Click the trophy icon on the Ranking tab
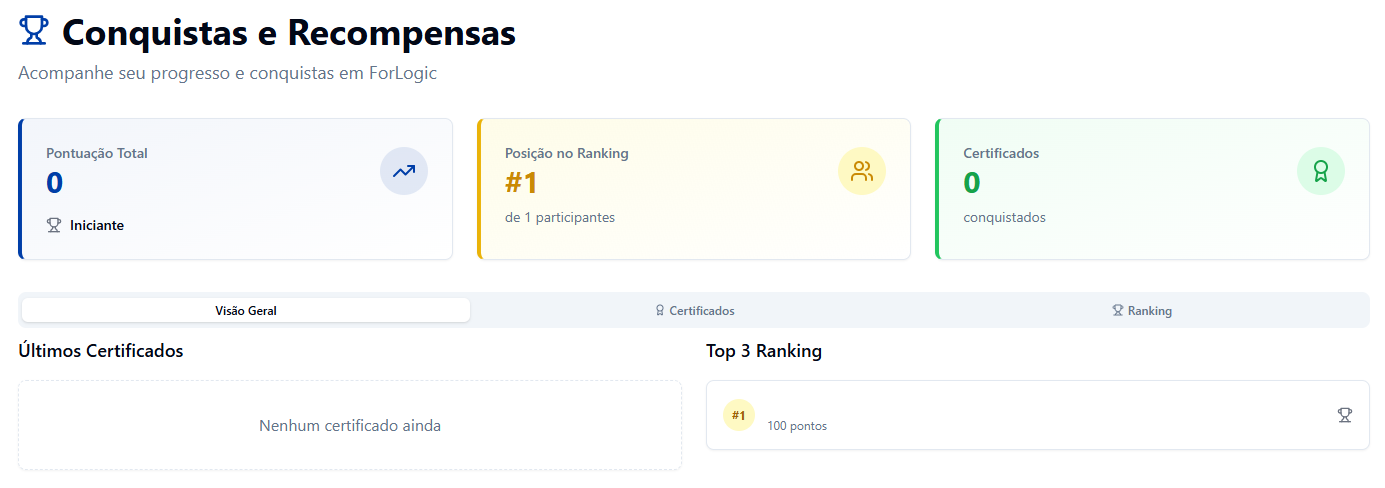1385x488 pixels. click(1118, 311)
